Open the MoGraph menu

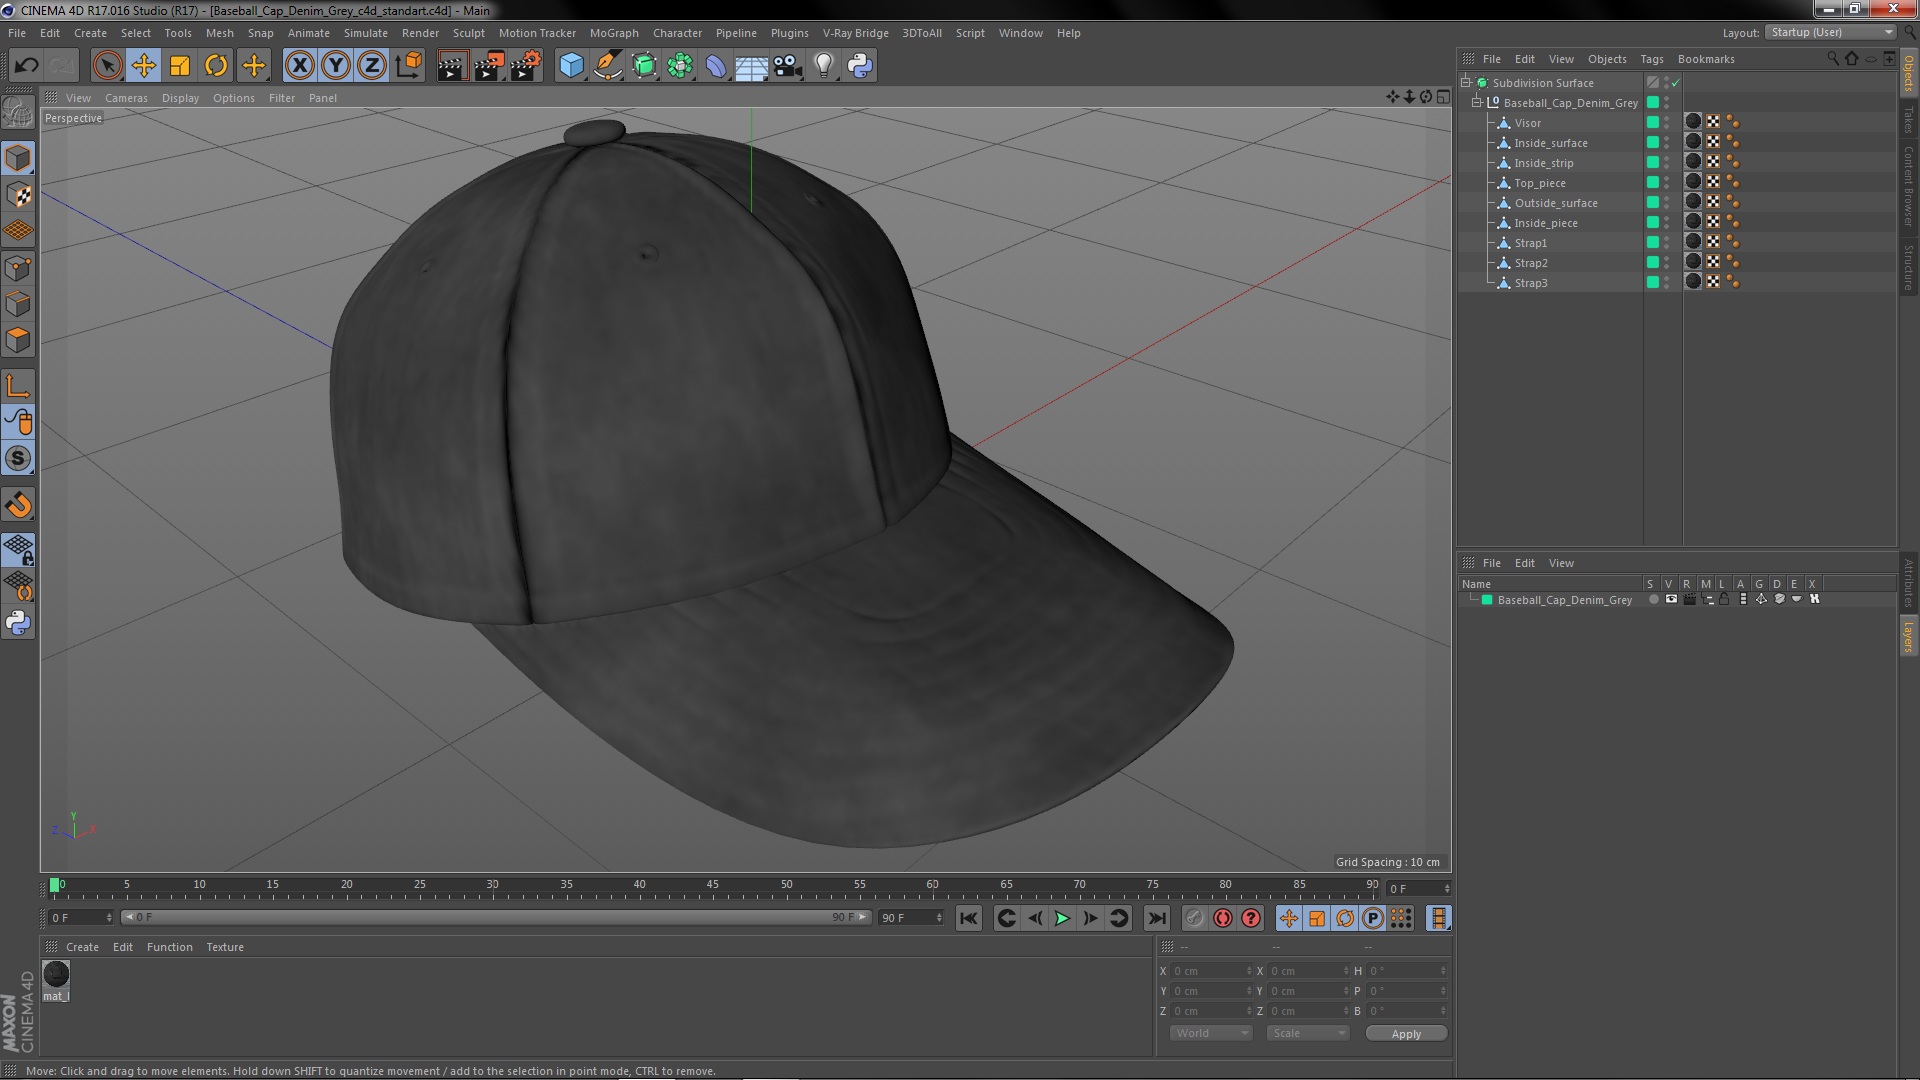click(x=614, y=33)
